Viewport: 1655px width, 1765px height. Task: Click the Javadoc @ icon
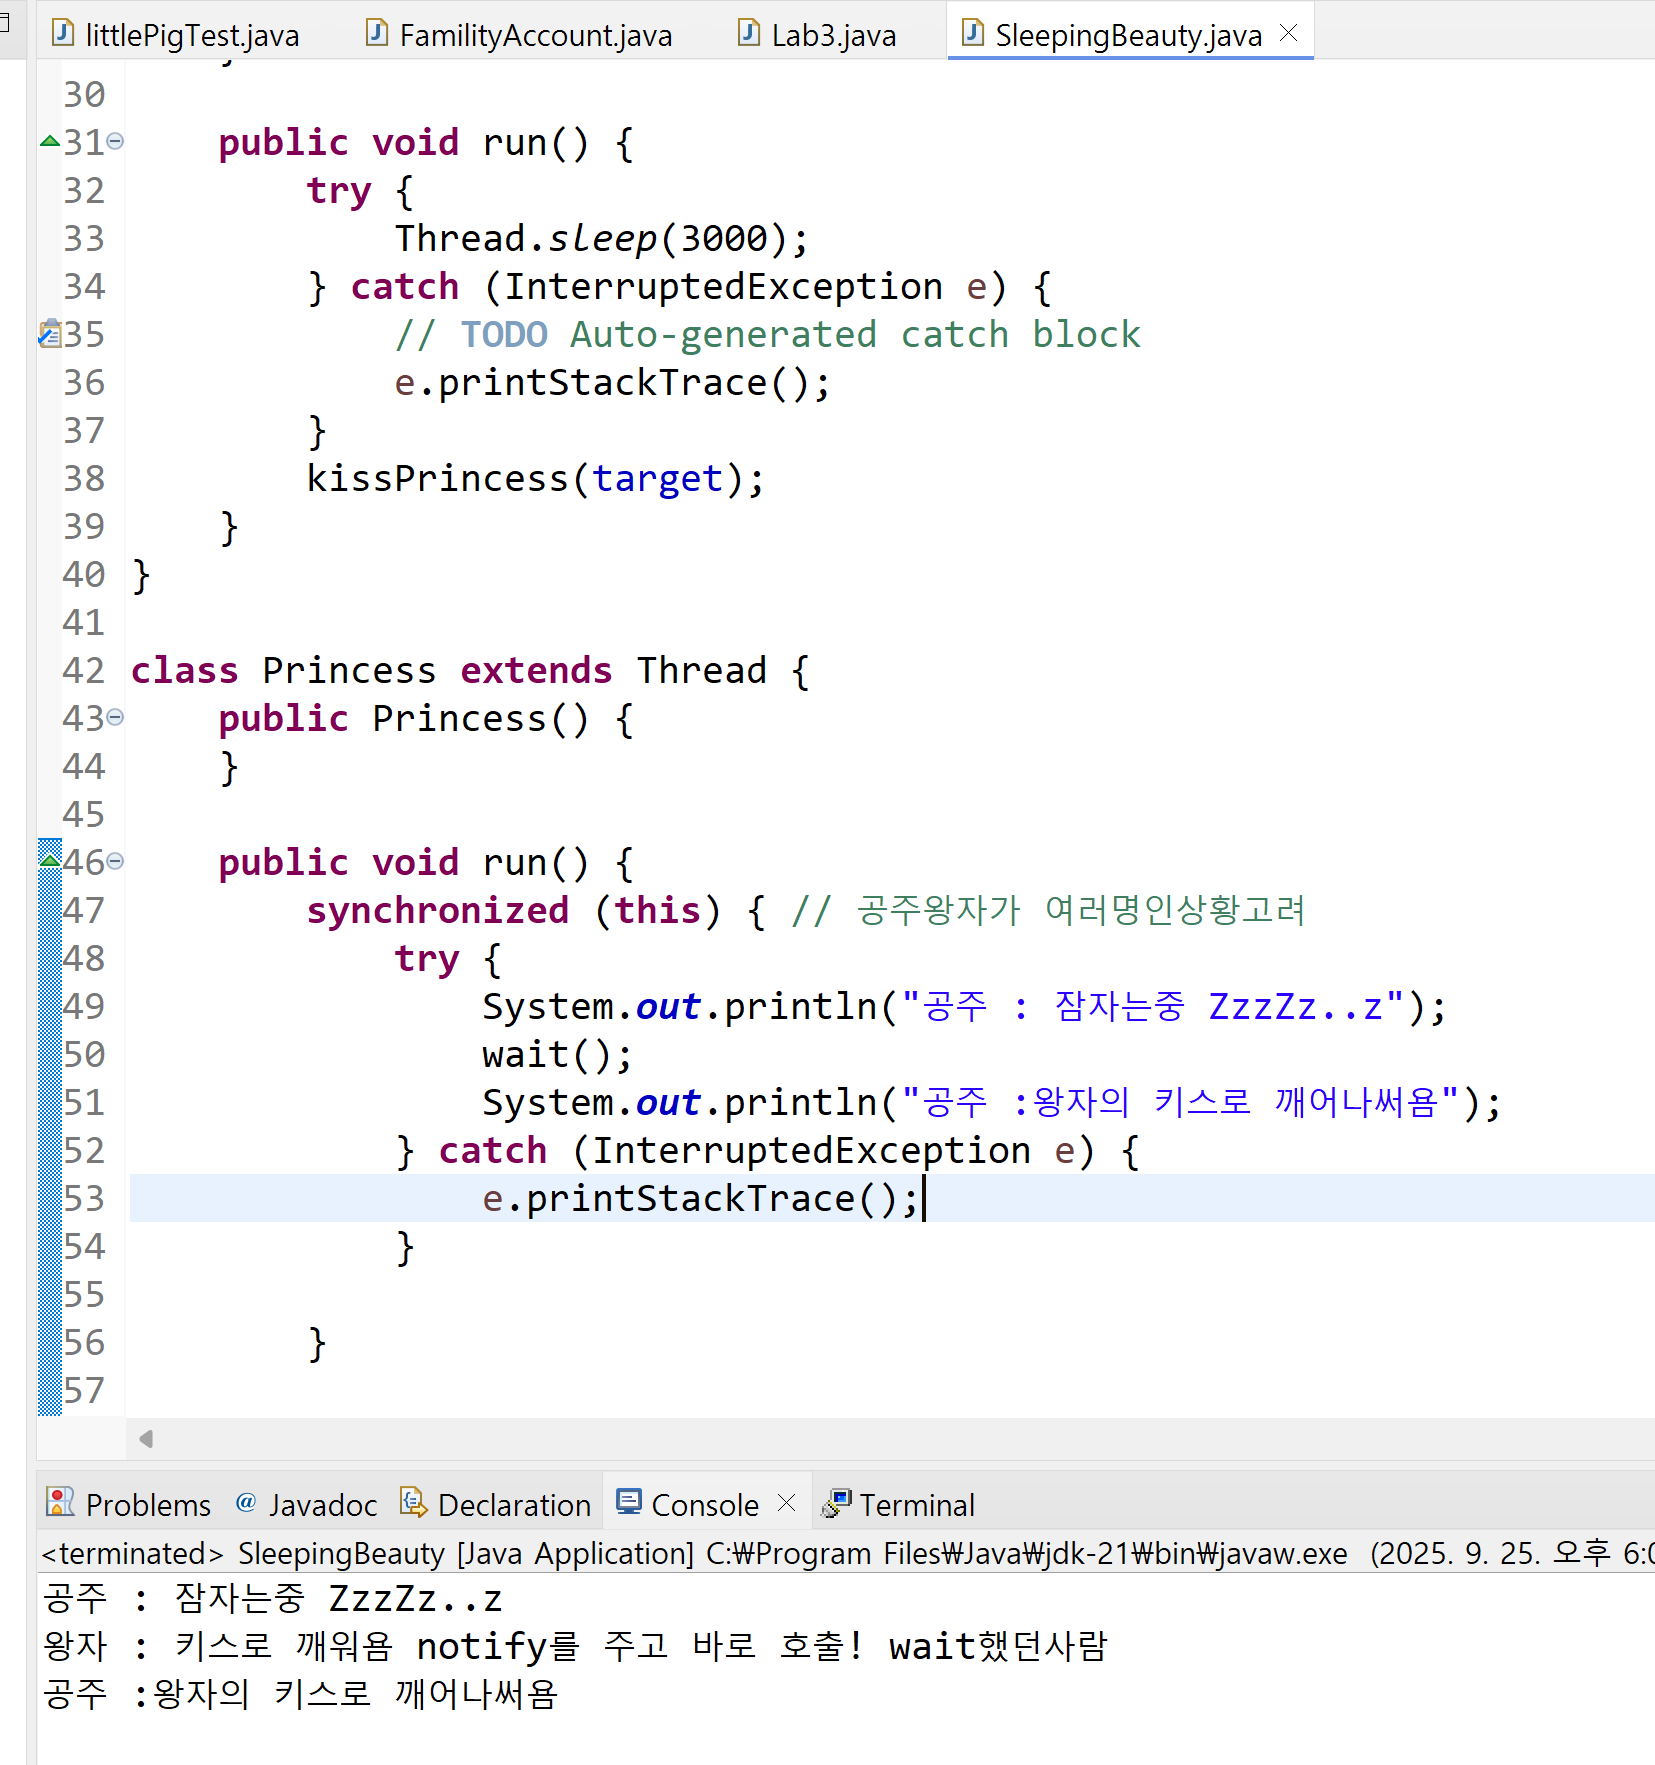pos(246,1502)
